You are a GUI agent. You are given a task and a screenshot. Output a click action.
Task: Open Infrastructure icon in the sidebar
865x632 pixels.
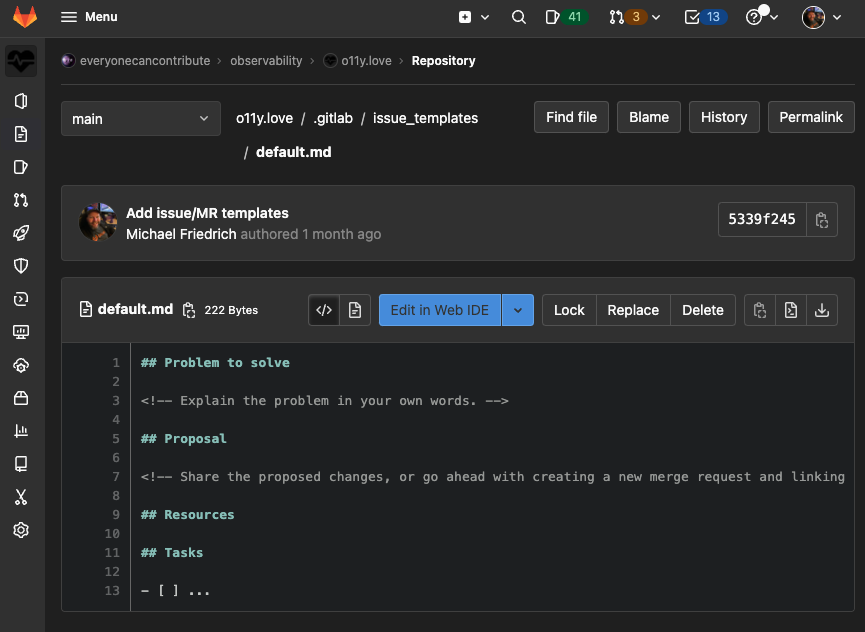pyautogui.click(x=21, y=365)
